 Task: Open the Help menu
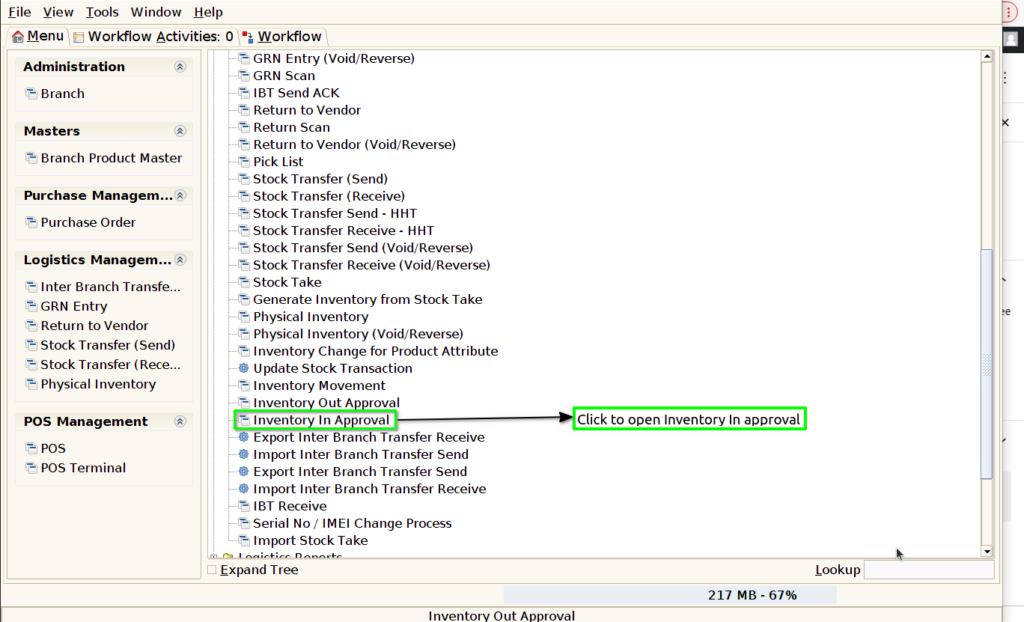coord(208,12)
